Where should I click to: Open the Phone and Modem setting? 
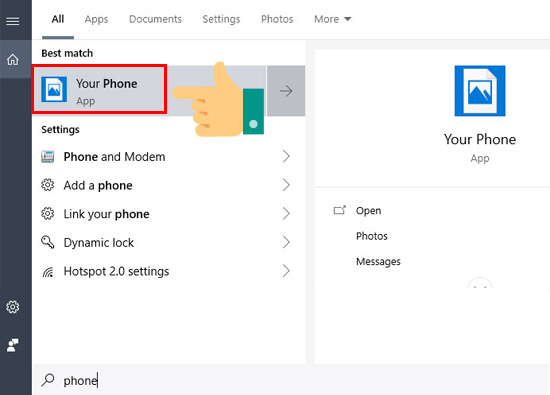pyautogui.click(x=168, y=156)
